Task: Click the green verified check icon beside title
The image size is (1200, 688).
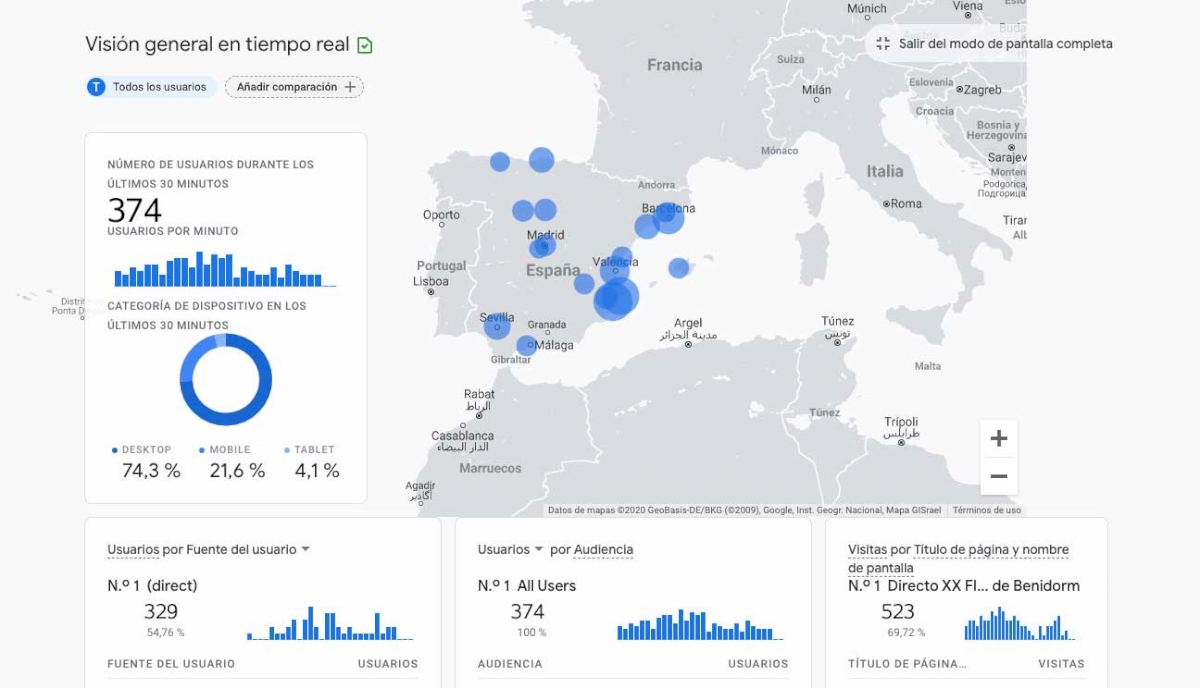Action: pos(365,45)
